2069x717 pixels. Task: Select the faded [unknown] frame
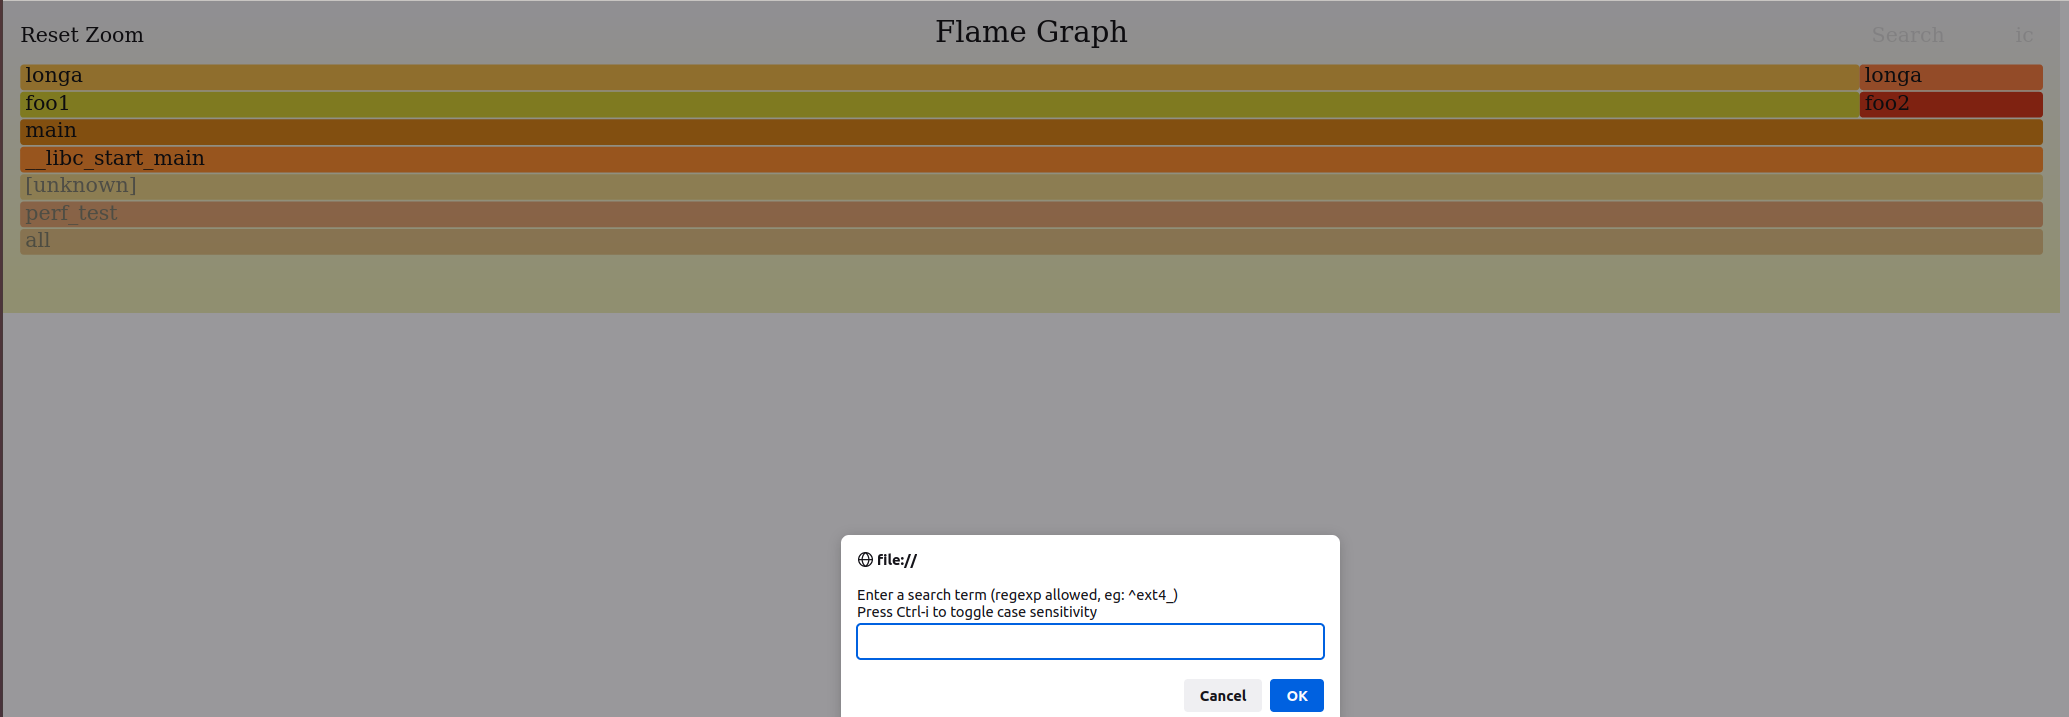pos(1030,186)
